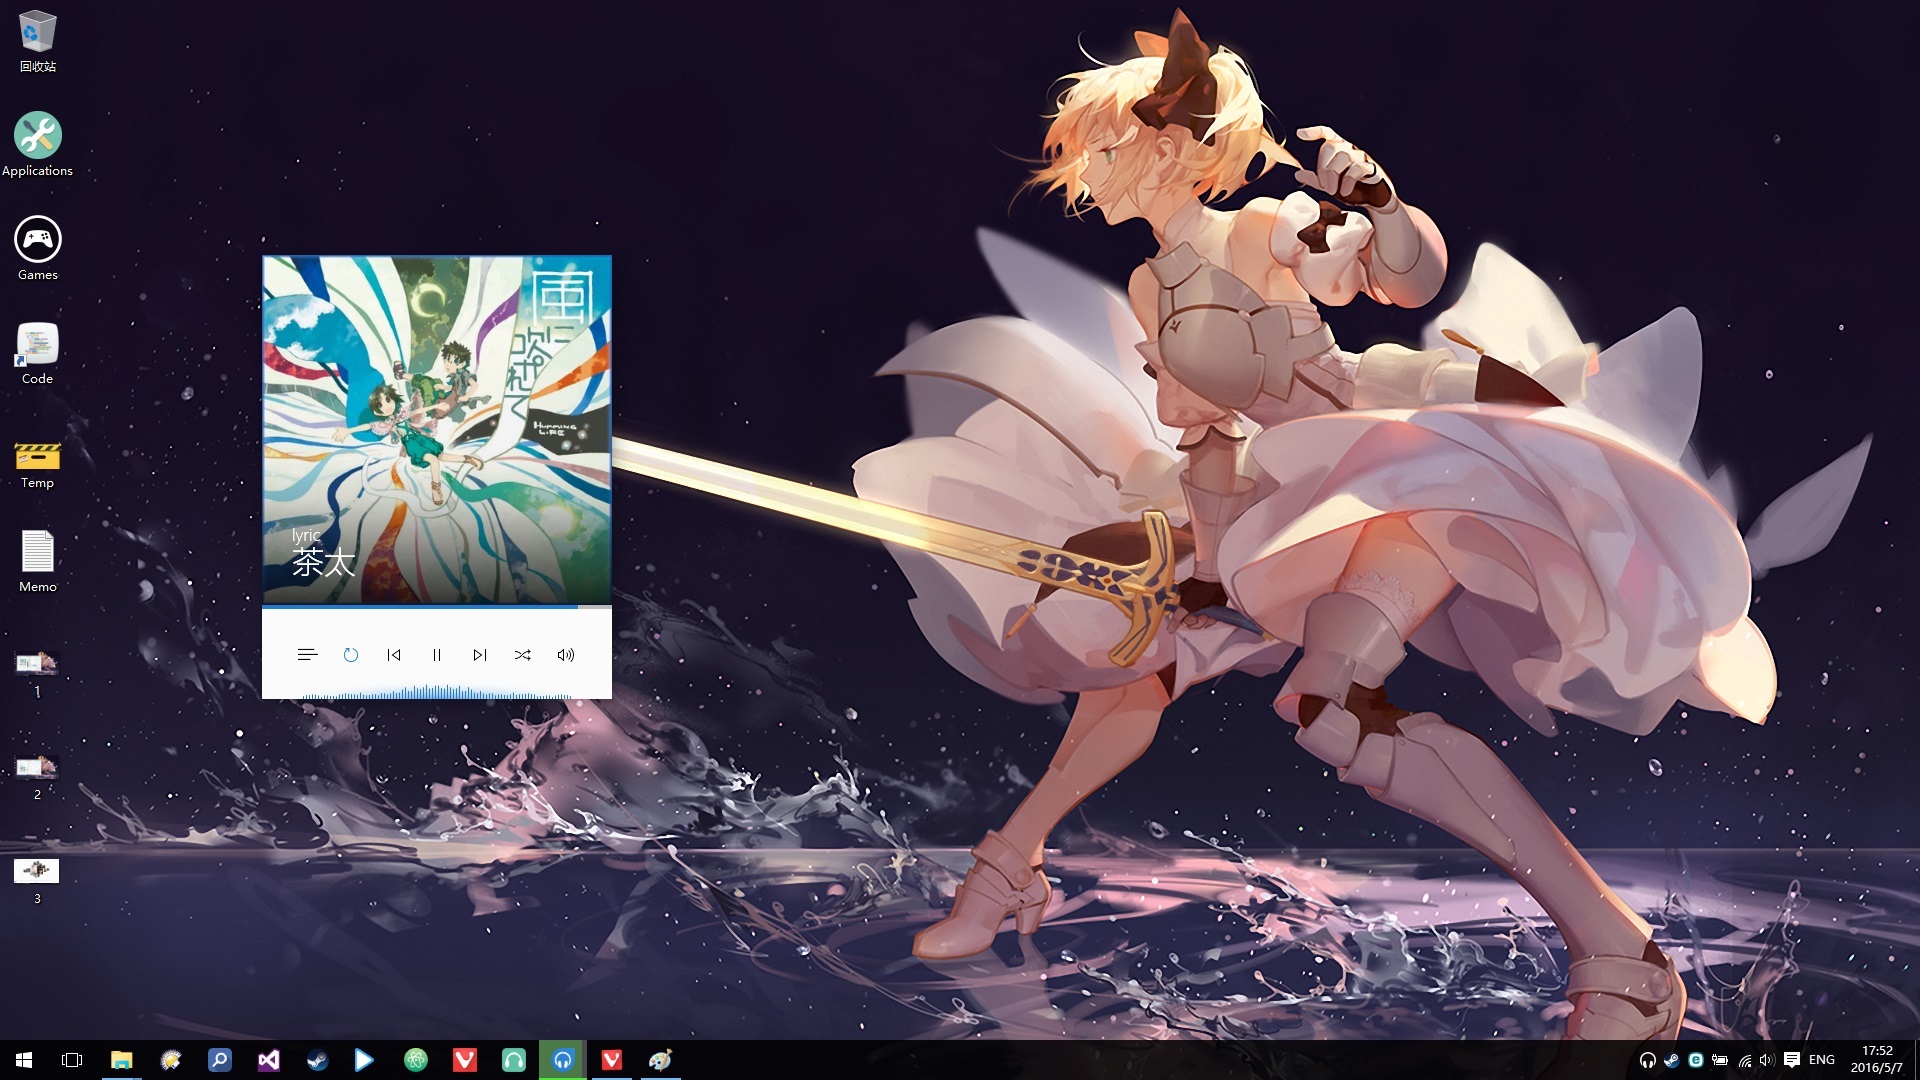Open the playlist menu in the music player
This screenshot has width=1920, height=1080.
tap(307, 655)
